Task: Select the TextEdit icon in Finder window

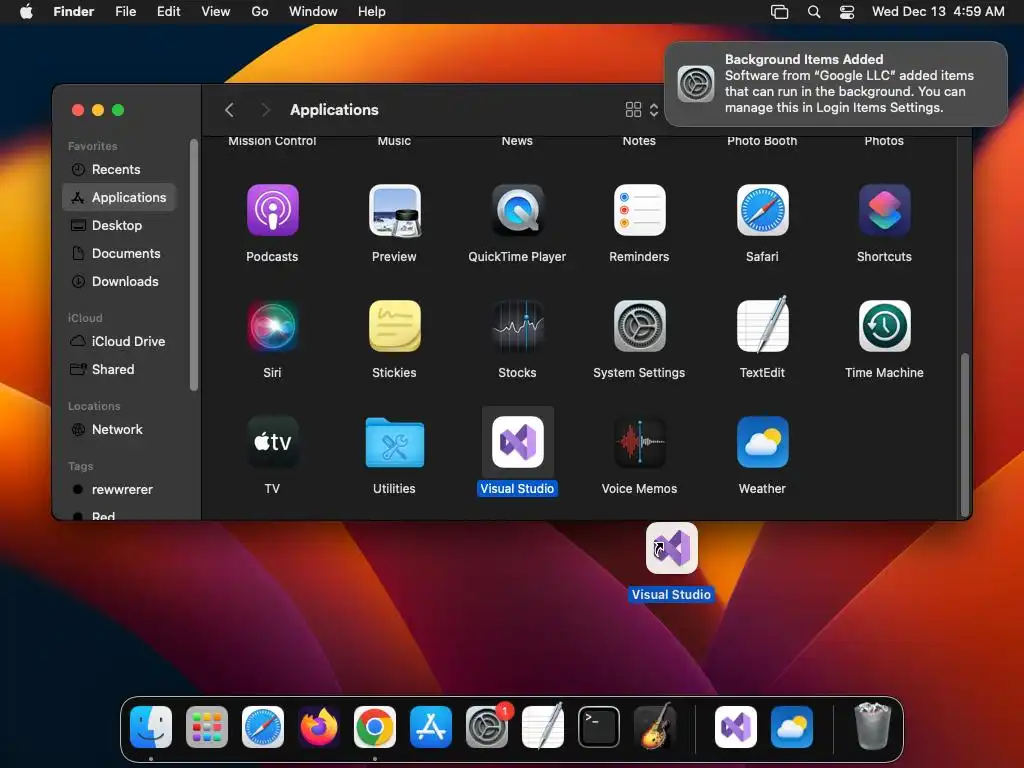Action: click(x=762, y=325)
